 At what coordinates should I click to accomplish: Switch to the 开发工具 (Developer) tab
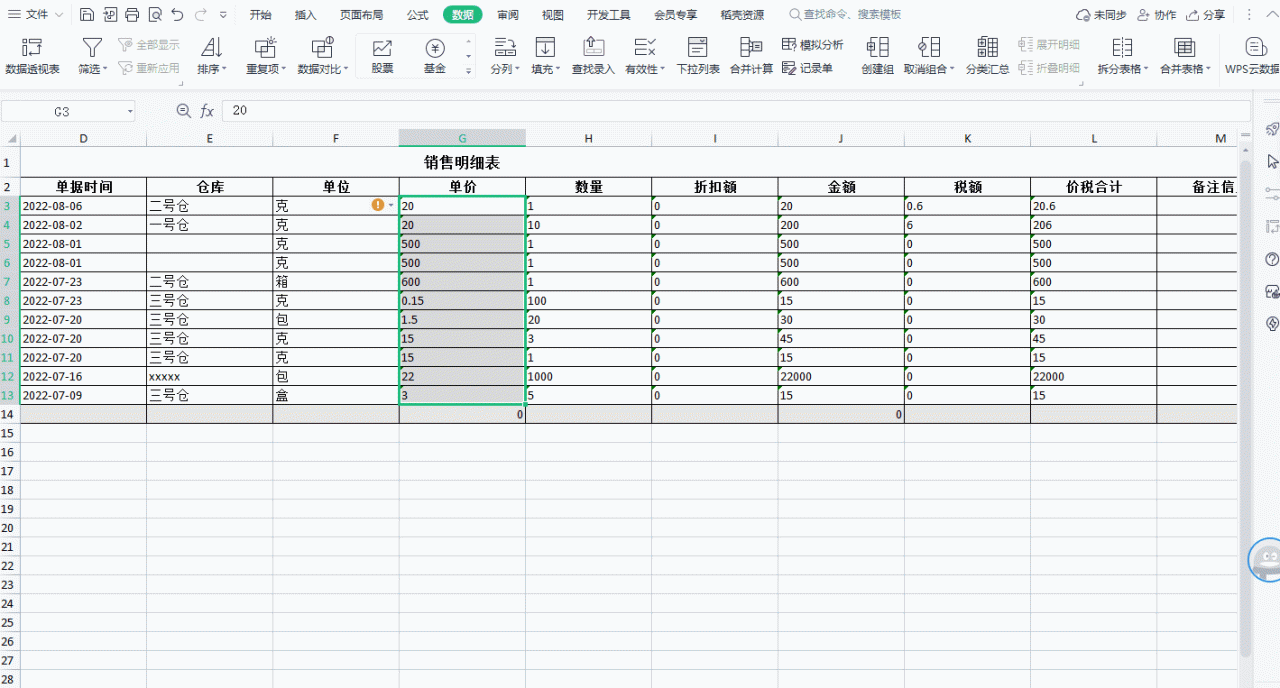point(609,15)
